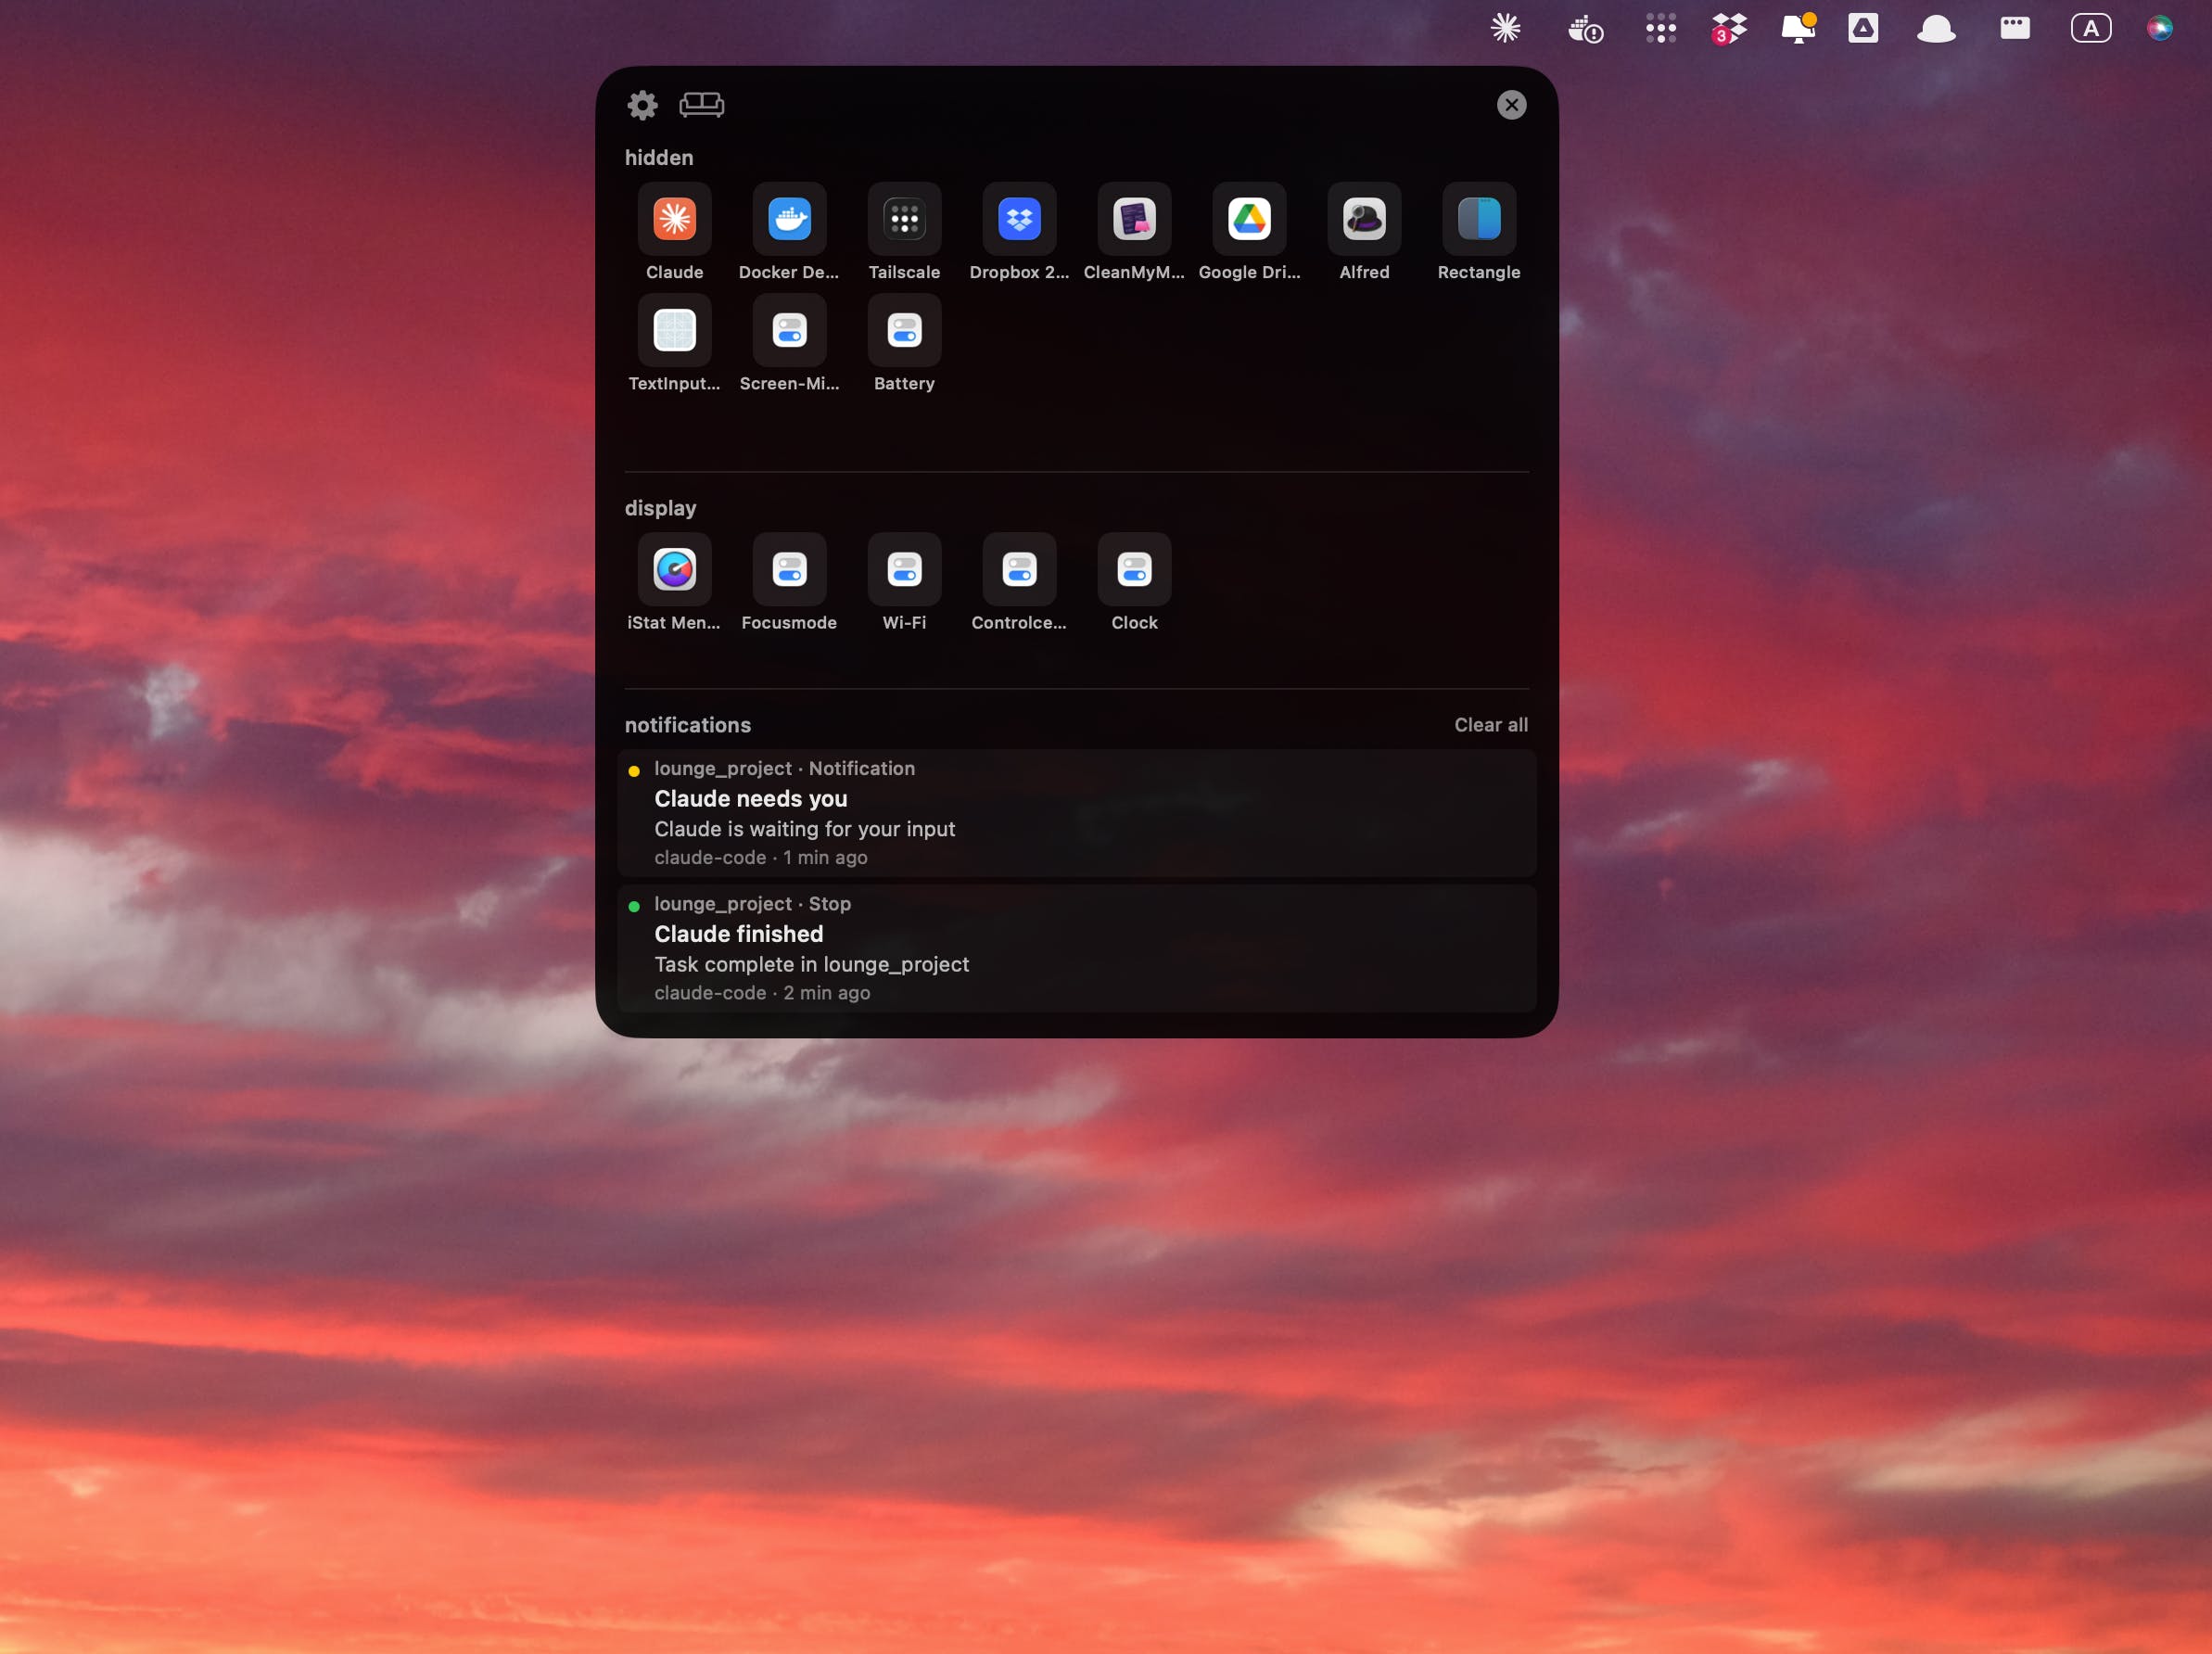
Task: Click the Focusmode toggle icon
Action: tap(789, 570)
